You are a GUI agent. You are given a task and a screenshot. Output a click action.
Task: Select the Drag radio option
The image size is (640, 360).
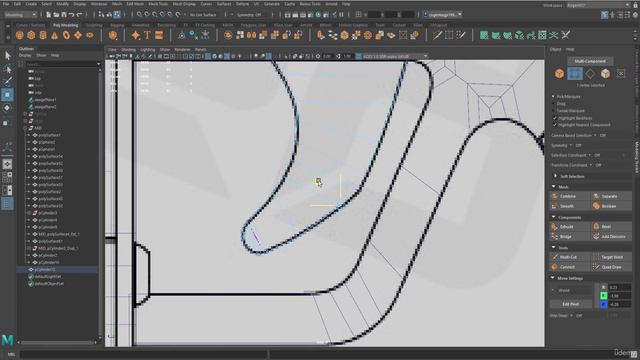click(554, 104)
